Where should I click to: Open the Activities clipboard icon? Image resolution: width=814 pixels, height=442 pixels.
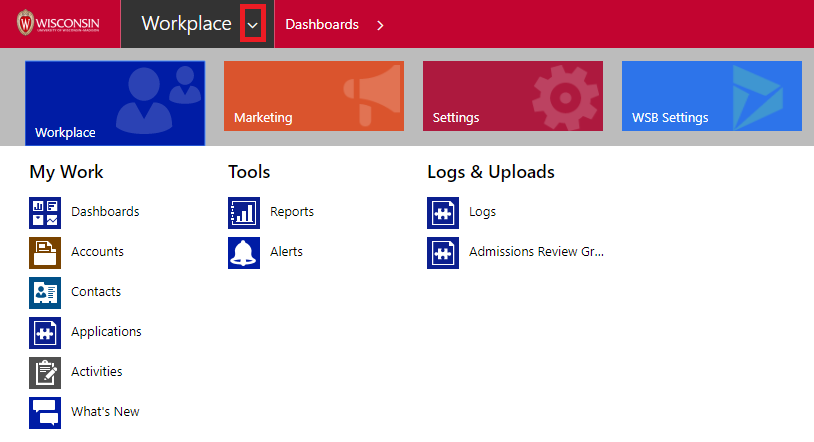tap(45, 372)
